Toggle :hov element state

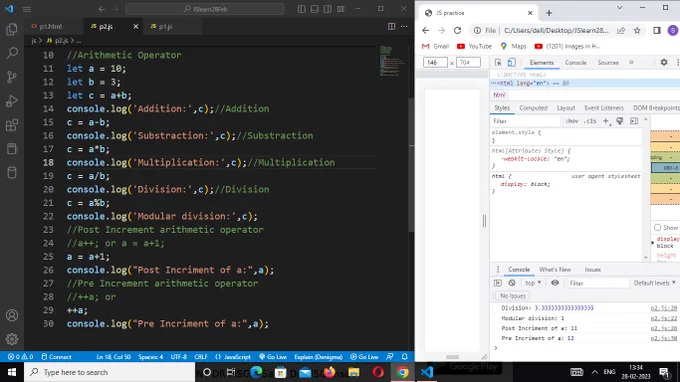click(x=572, y=121)
